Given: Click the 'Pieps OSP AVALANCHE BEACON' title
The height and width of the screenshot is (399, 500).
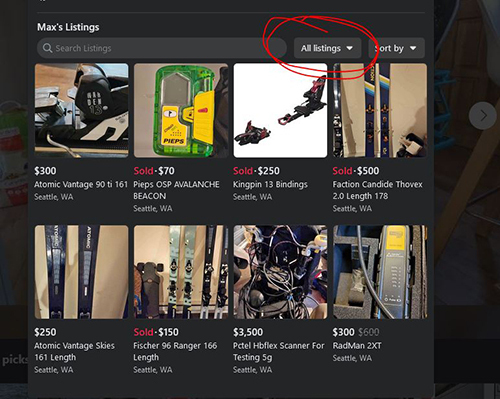Looking at the screenshot, I should point(176,190).
